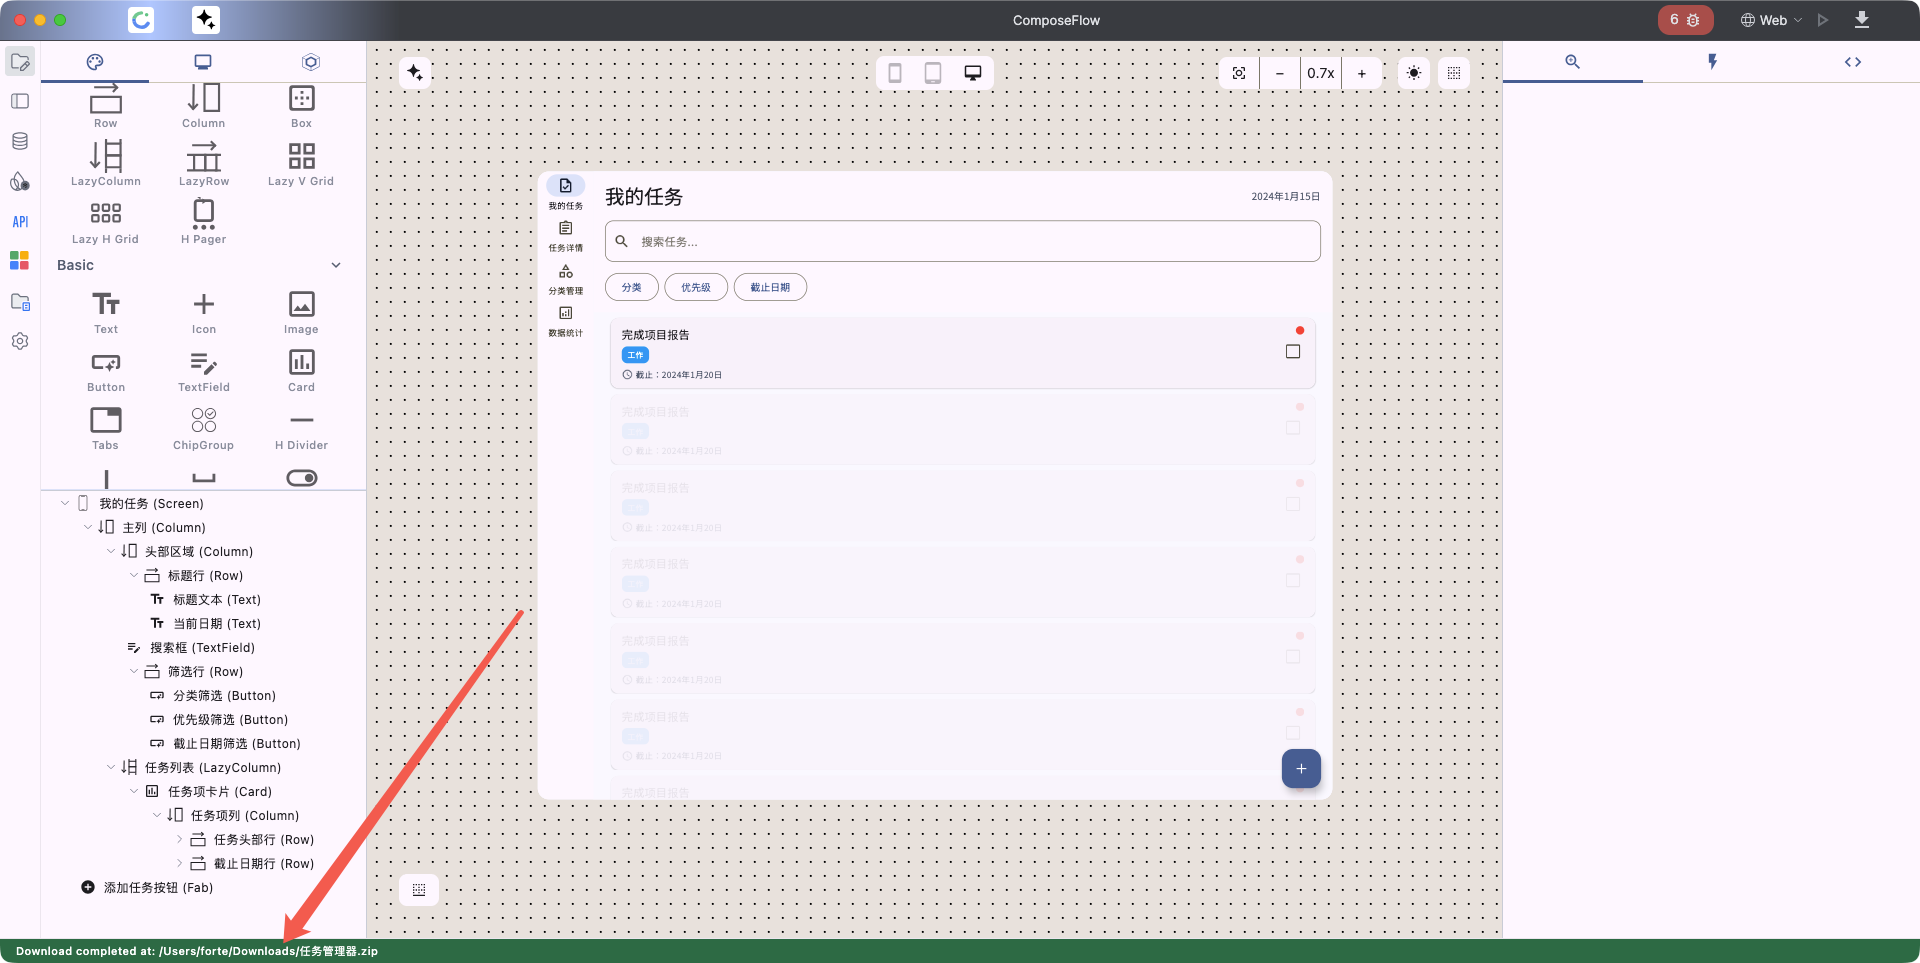The width and height of the screenshot is (1920, 963).
Task: Open the API editor in left sidebar
Action: [20, 222]
